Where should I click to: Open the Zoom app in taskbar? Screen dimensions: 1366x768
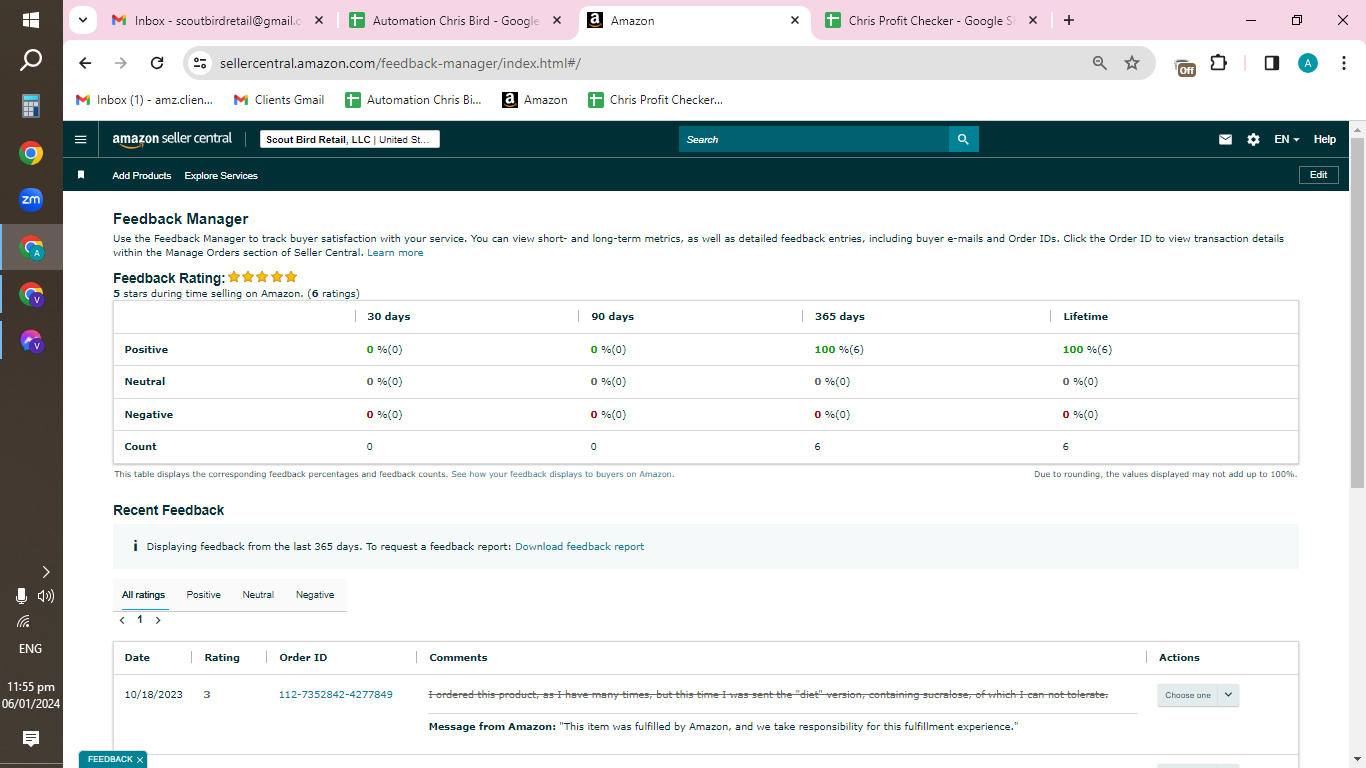[31, 199]
